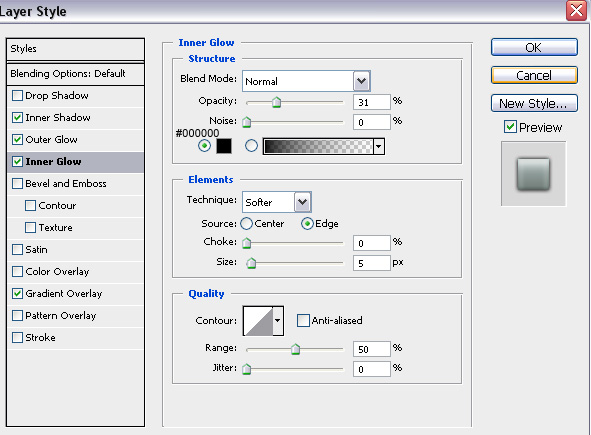Viewport: 591px width, 435px height.
Task: Click the New Style... button
Action: point(534,103)
